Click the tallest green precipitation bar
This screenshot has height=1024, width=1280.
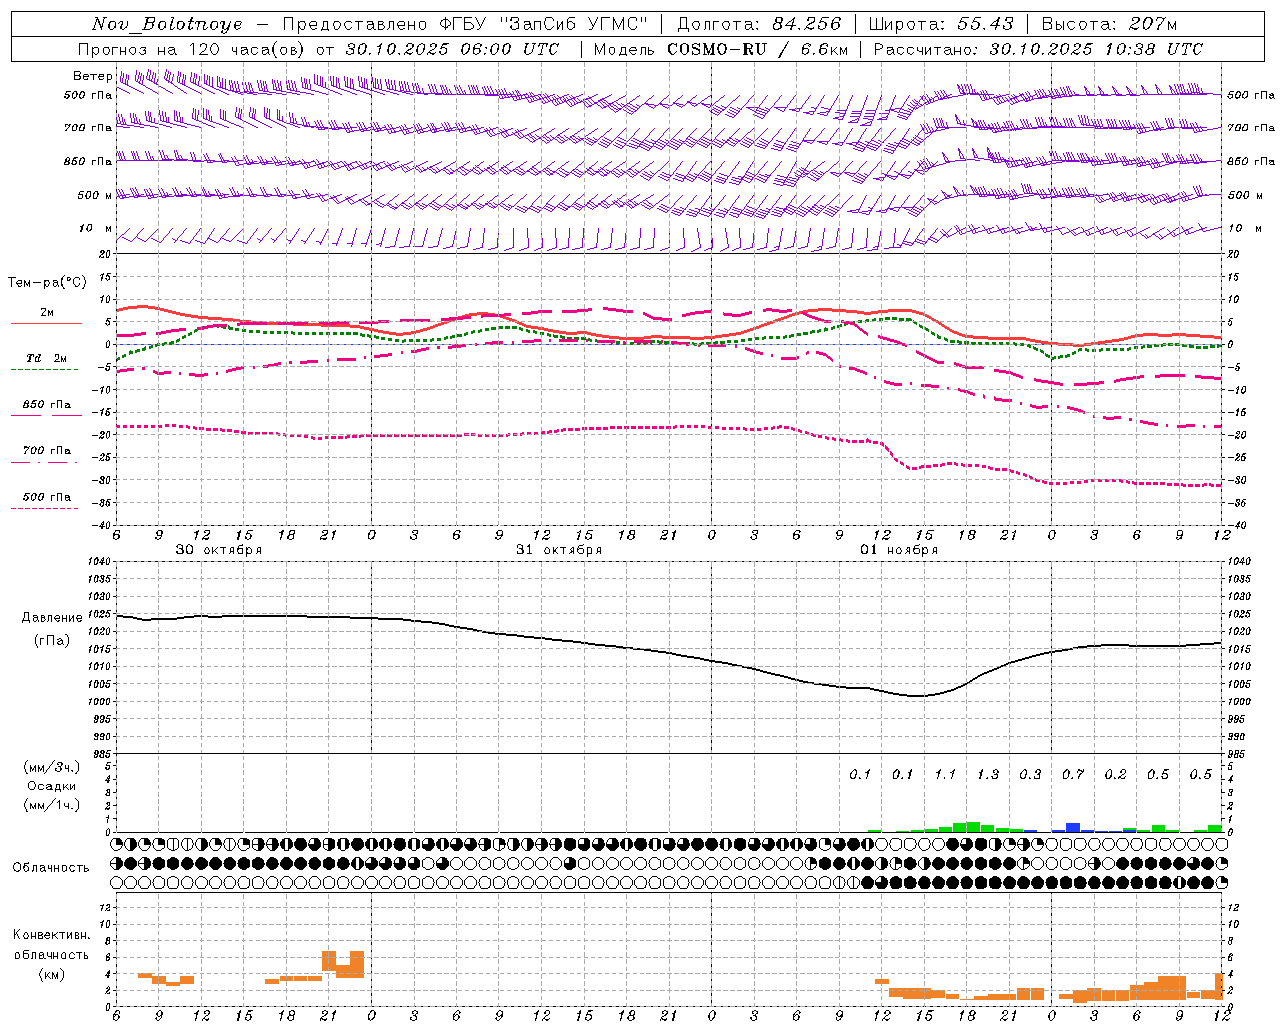pos(973,827)
